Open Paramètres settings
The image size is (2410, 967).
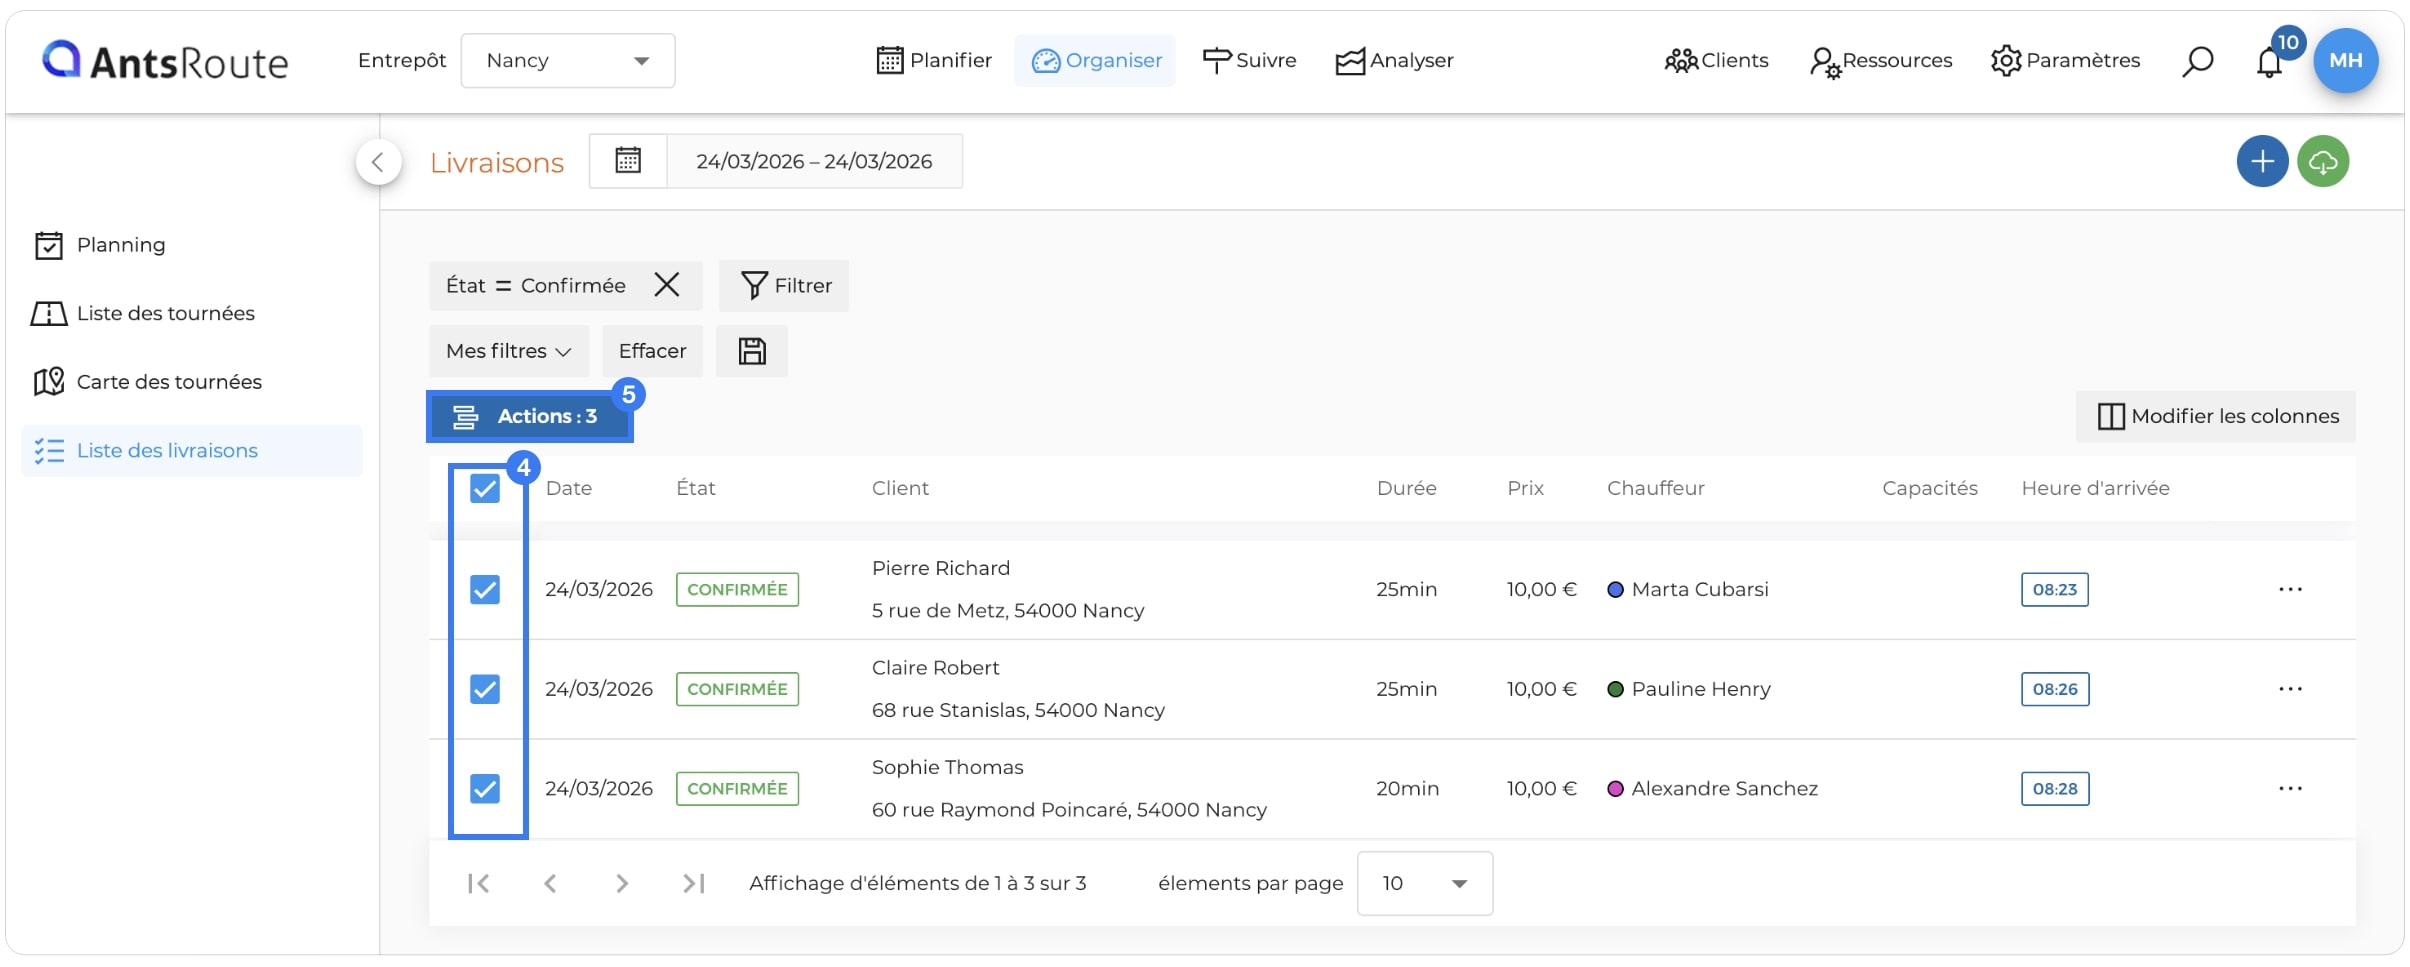coord(2065,61)
